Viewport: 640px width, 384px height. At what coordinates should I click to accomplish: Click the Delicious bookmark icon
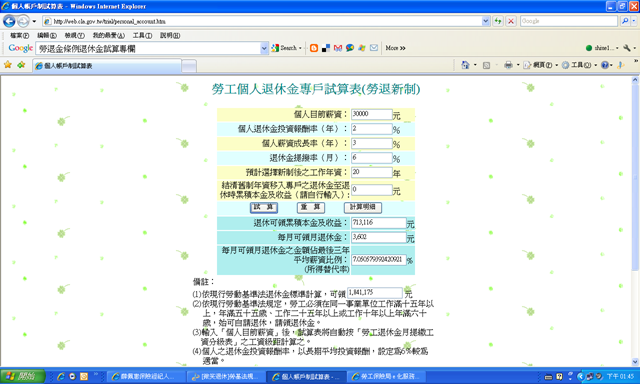pos(326,48)
